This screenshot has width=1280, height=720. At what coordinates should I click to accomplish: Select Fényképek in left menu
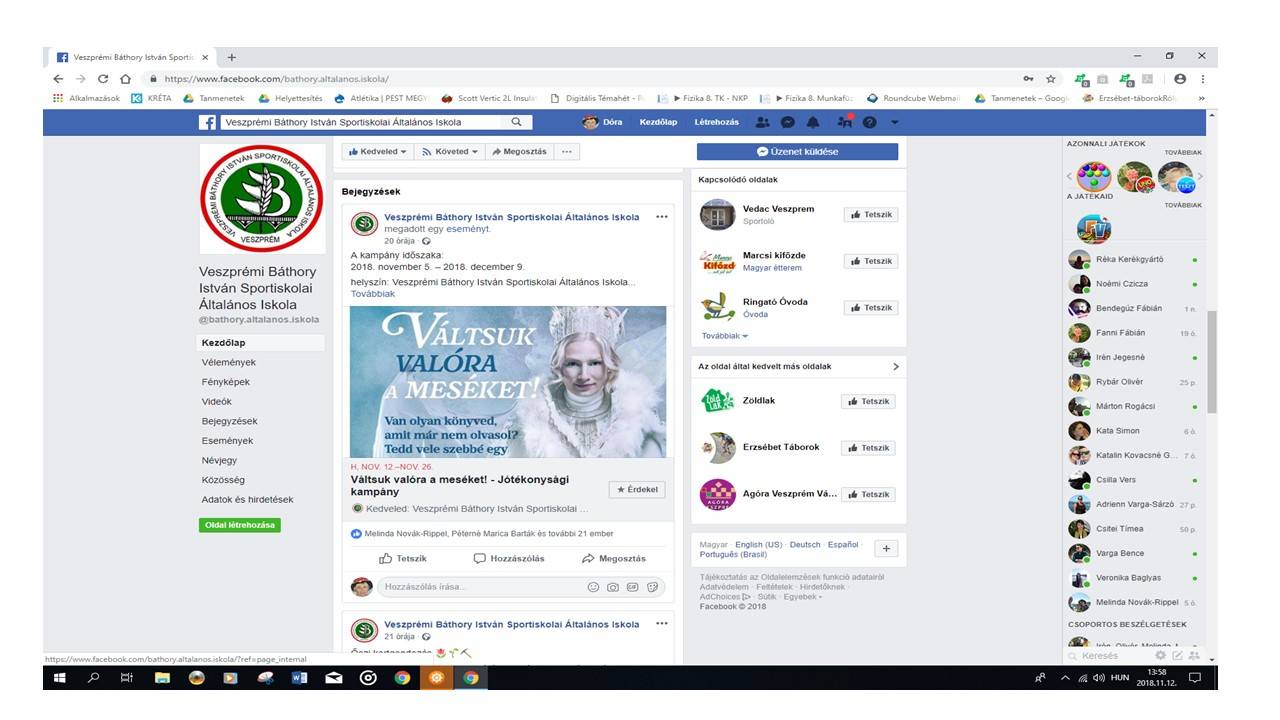225,382
